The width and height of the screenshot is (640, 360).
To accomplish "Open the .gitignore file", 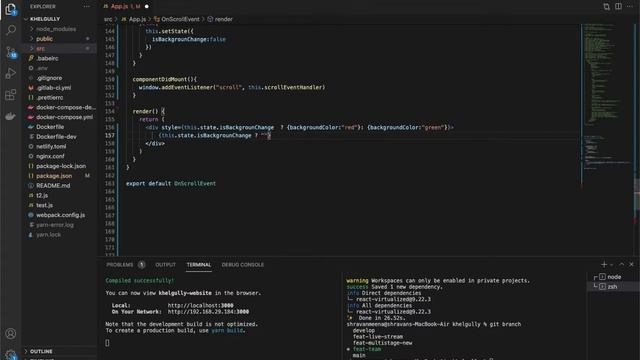I will [x=49, y=78].
